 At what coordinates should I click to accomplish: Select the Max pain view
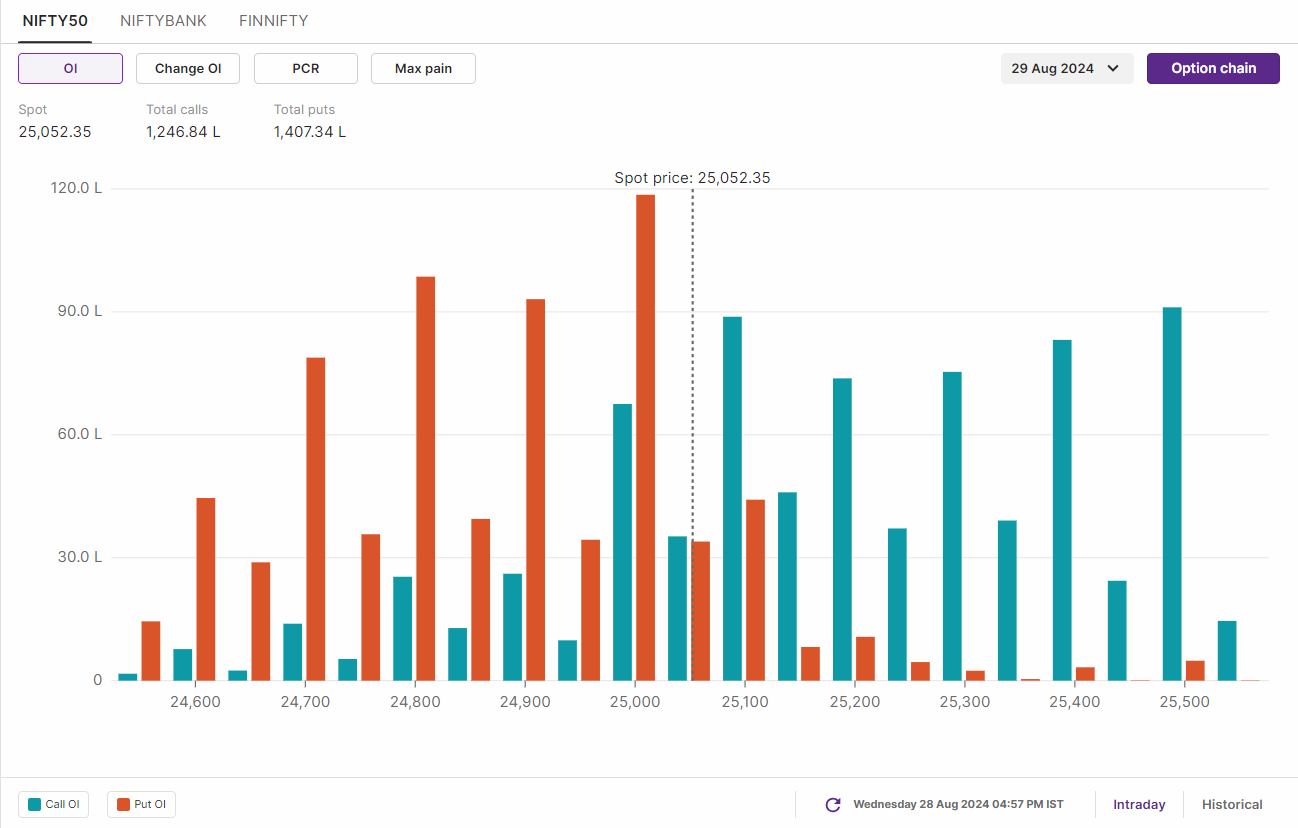pos(423,68)
